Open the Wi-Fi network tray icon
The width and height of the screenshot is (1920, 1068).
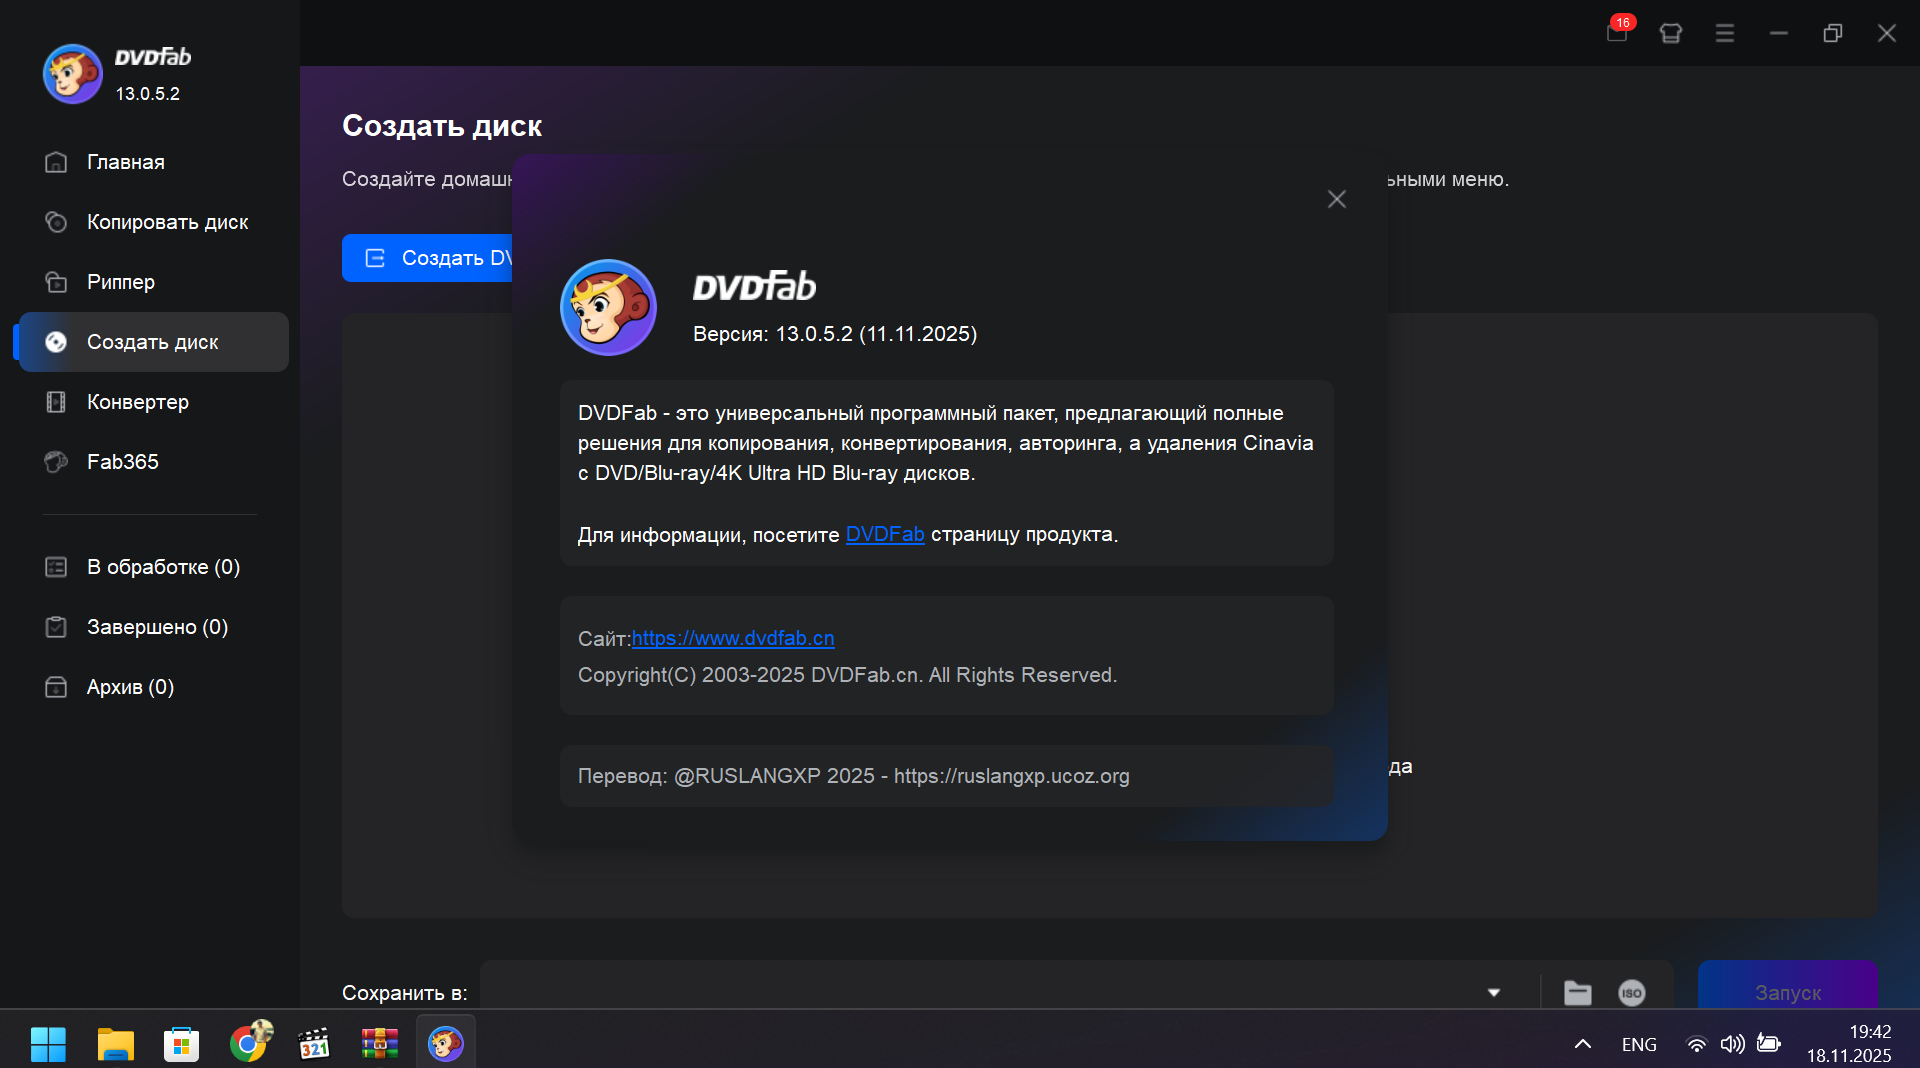pyautogui.click(x=1696, y=1044)
